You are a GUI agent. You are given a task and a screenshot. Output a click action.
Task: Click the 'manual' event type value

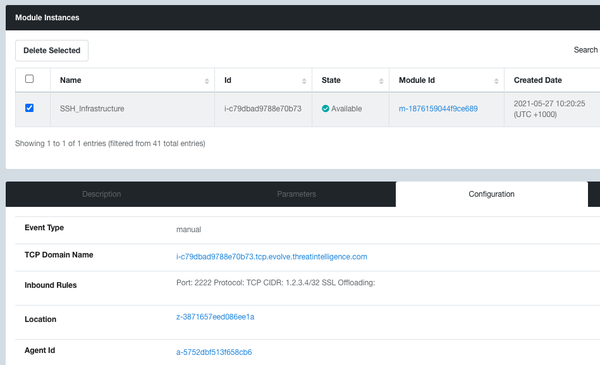[x=189, y=230]
